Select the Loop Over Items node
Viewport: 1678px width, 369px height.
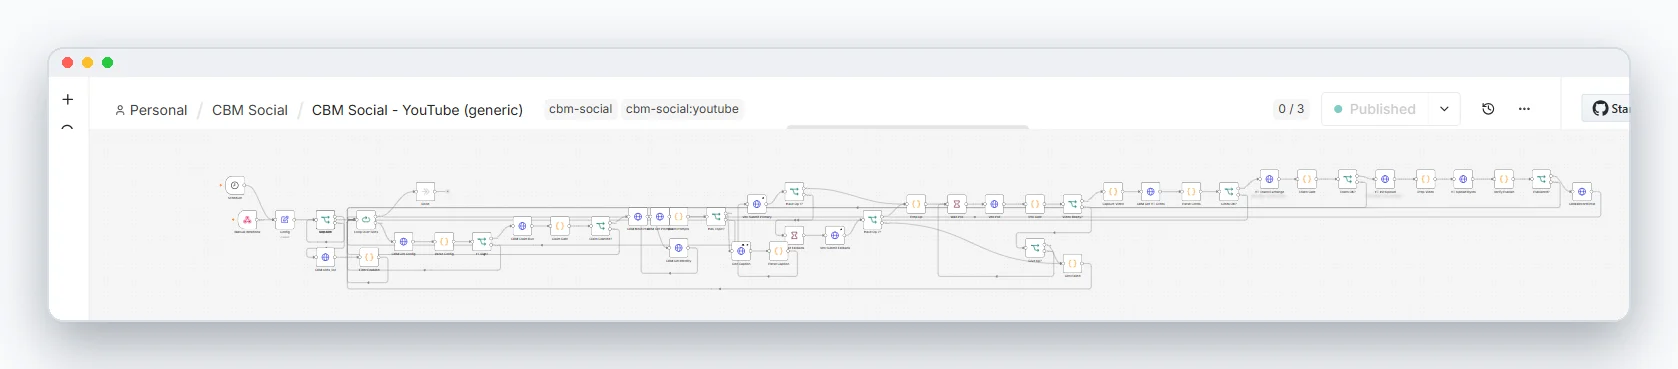click(x=366, y=219)
